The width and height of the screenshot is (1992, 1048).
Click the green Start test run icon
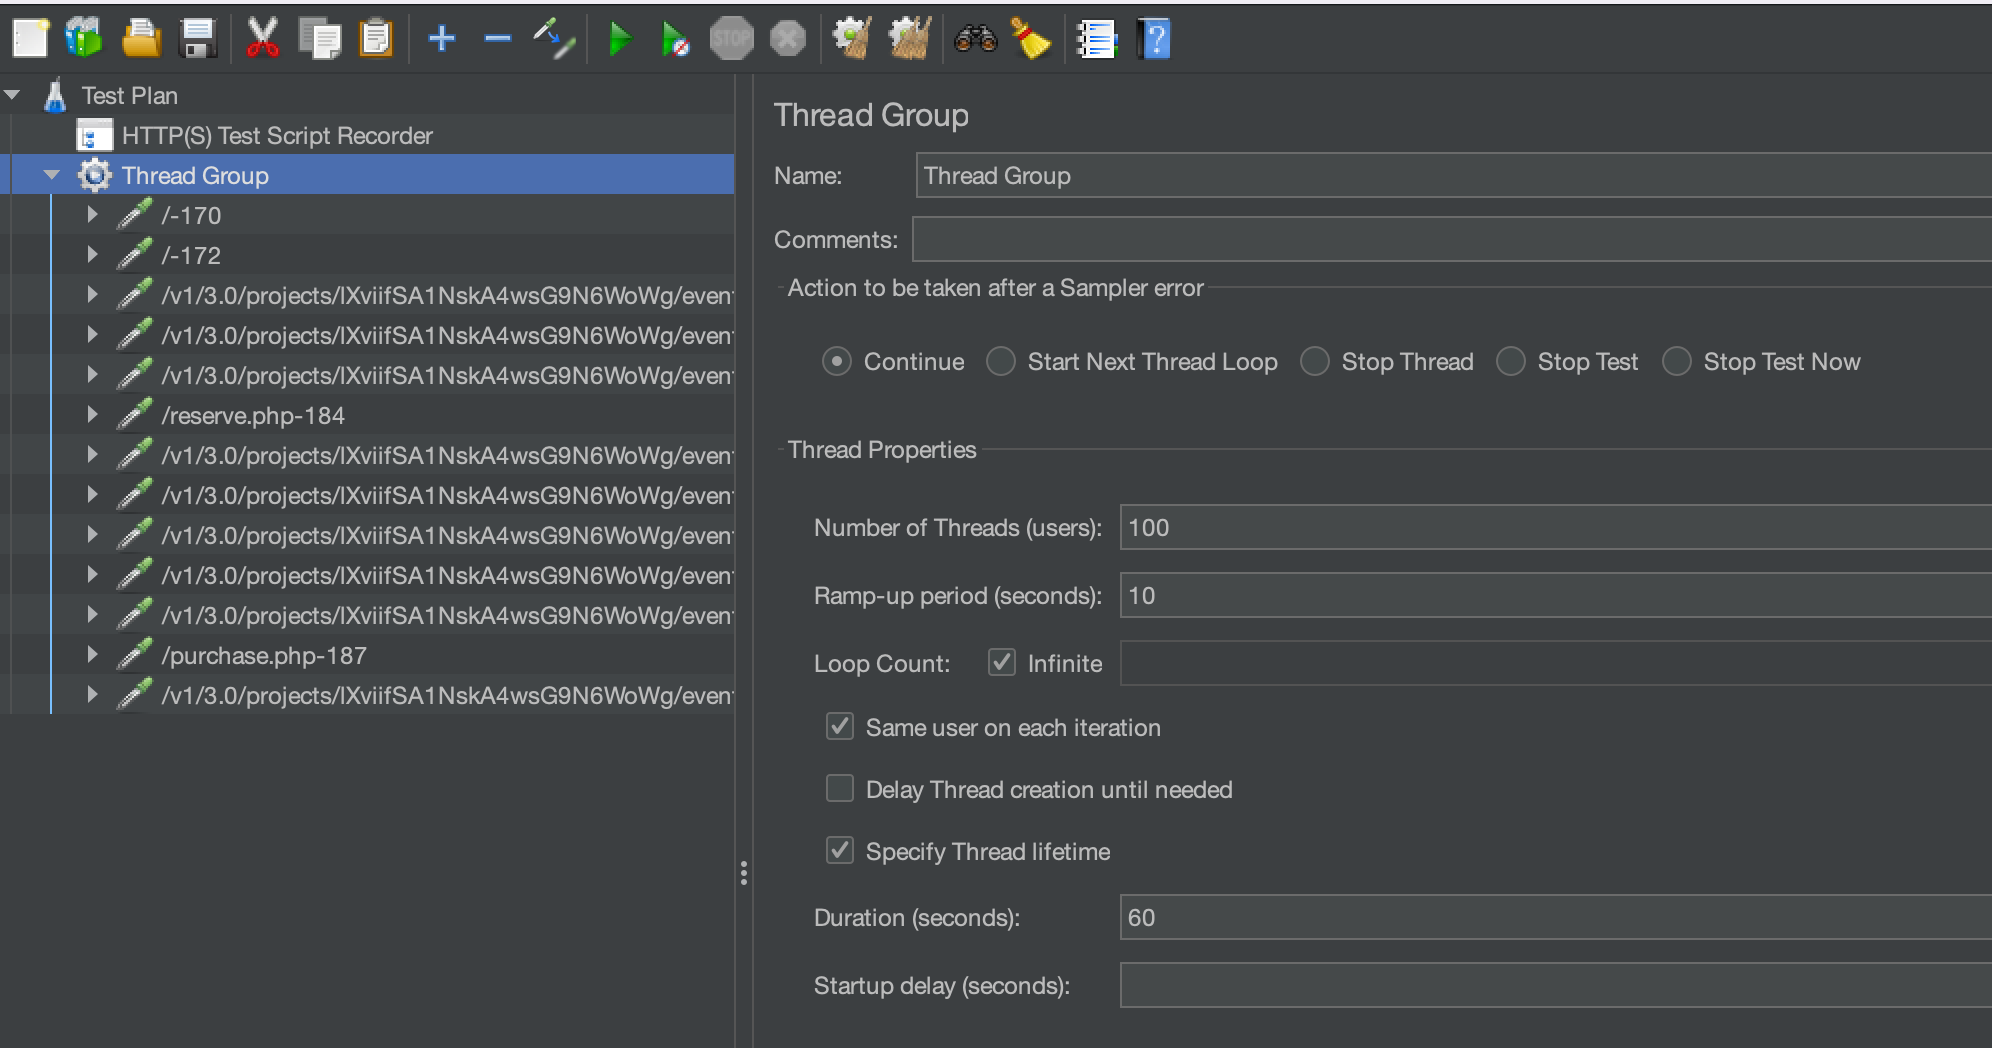(620, 40)
